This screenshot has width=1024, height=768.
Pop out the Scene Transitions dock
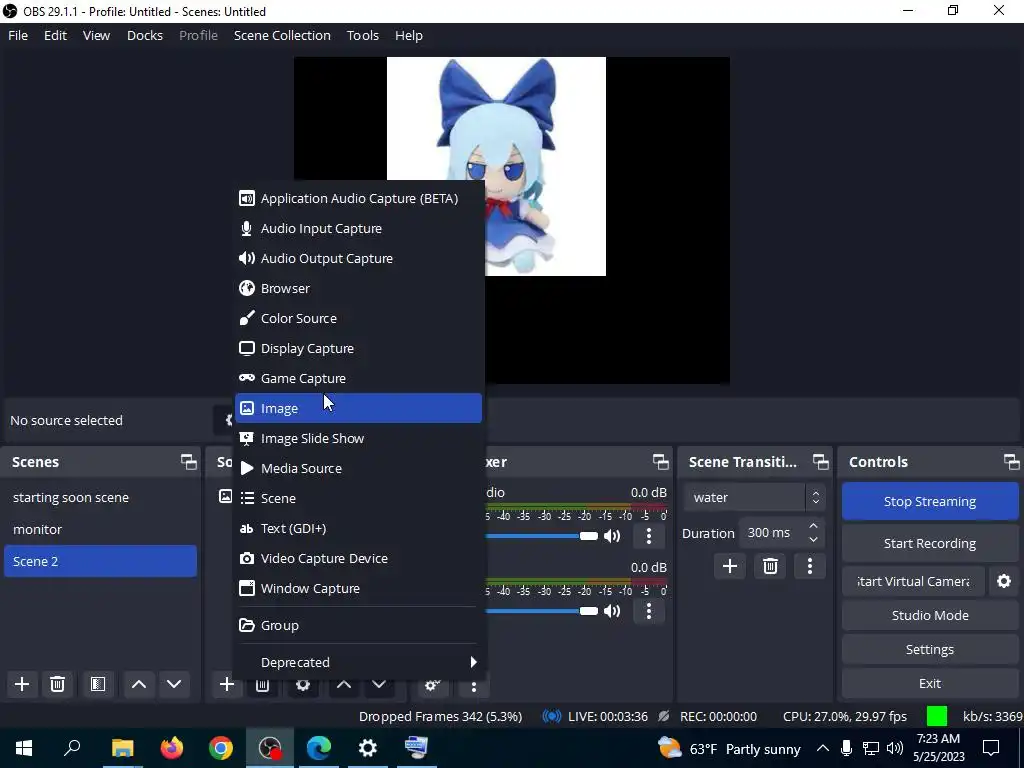821,462
